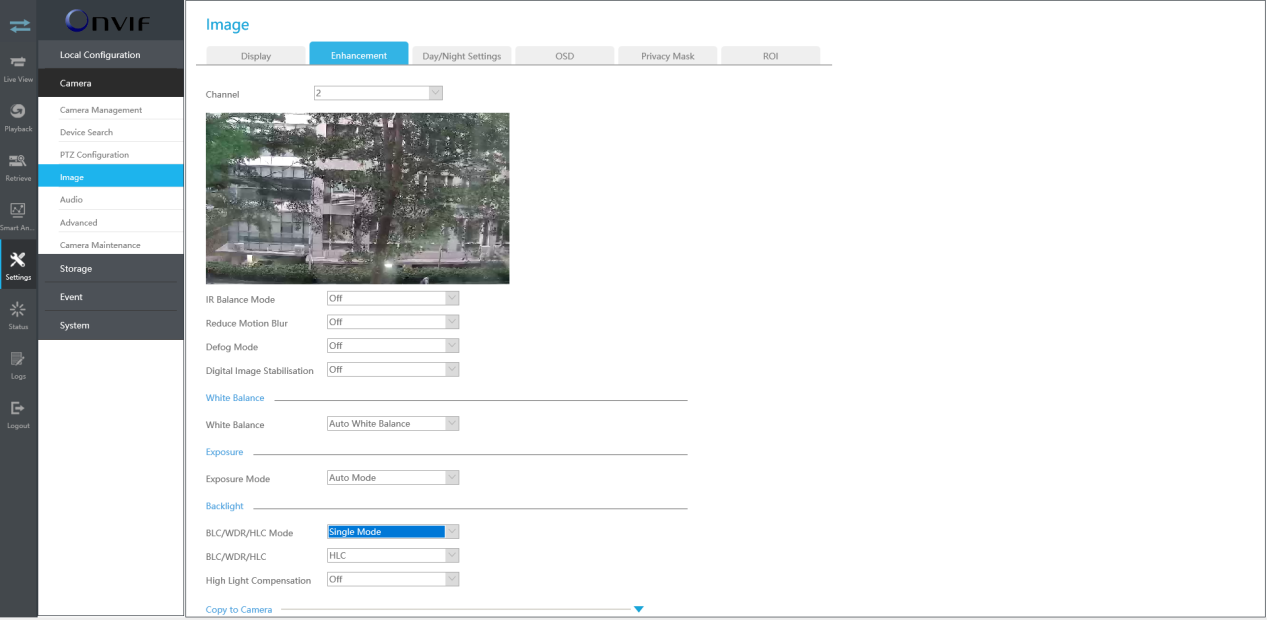Switch to the Day/Night Settings tab
This screenshot has height=620, width=1267.
(461, 56)
